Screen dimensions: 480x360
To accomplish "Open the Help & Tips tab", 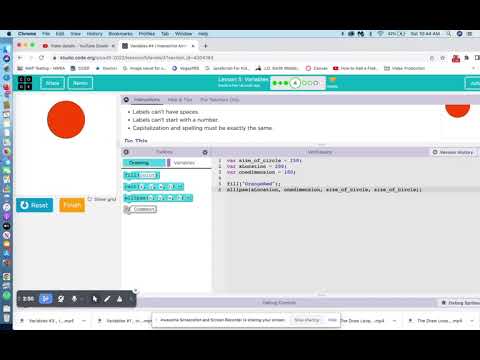I will coord(180,100).
